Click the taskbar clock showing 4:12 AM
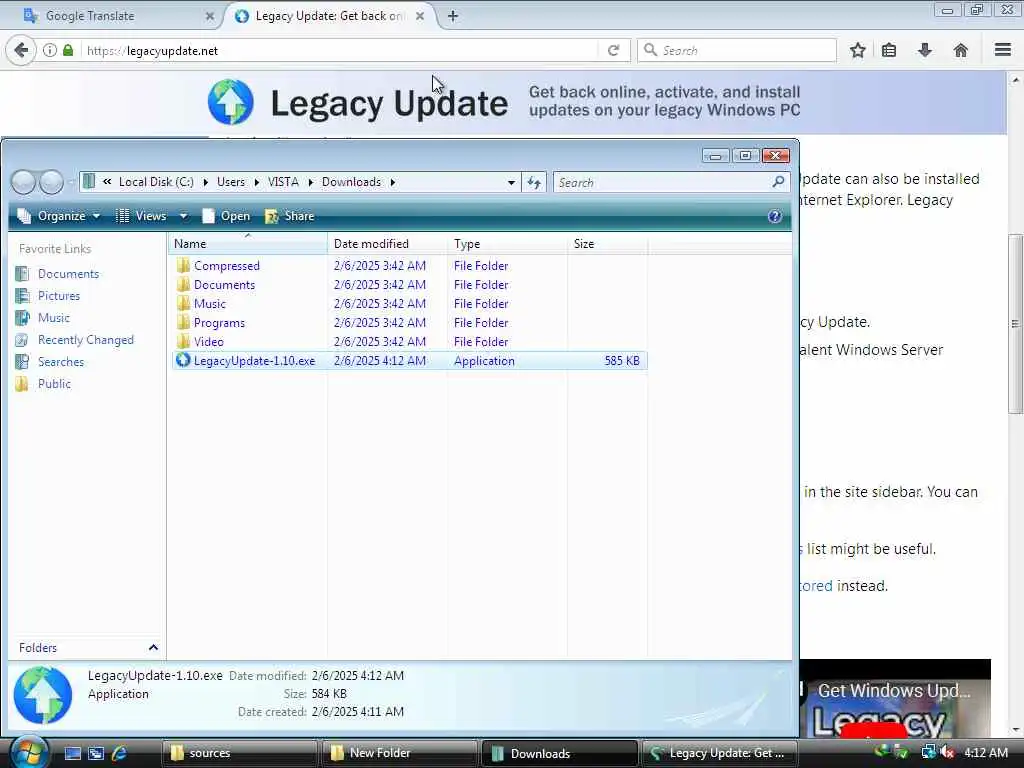Image resolution: width=1024 pixels, height=768 pixels. click(x=986, y=753)
